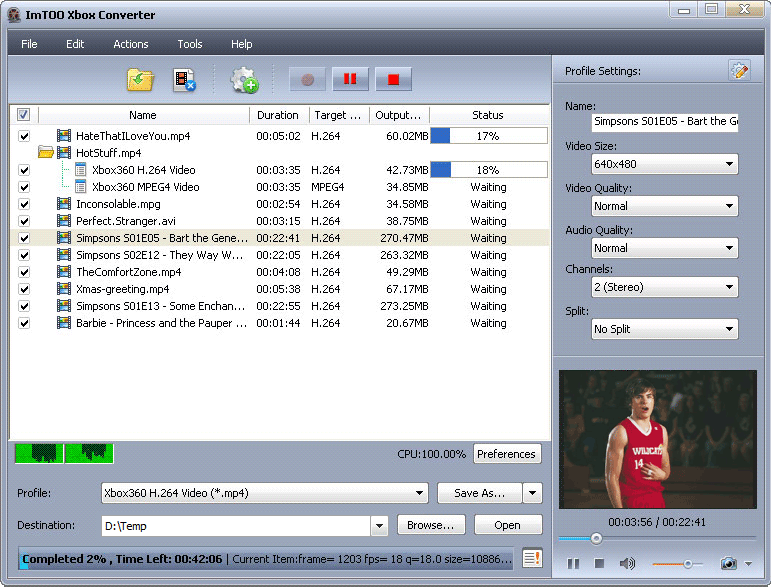Click the Add Profile gear icon

coord(244,80)
